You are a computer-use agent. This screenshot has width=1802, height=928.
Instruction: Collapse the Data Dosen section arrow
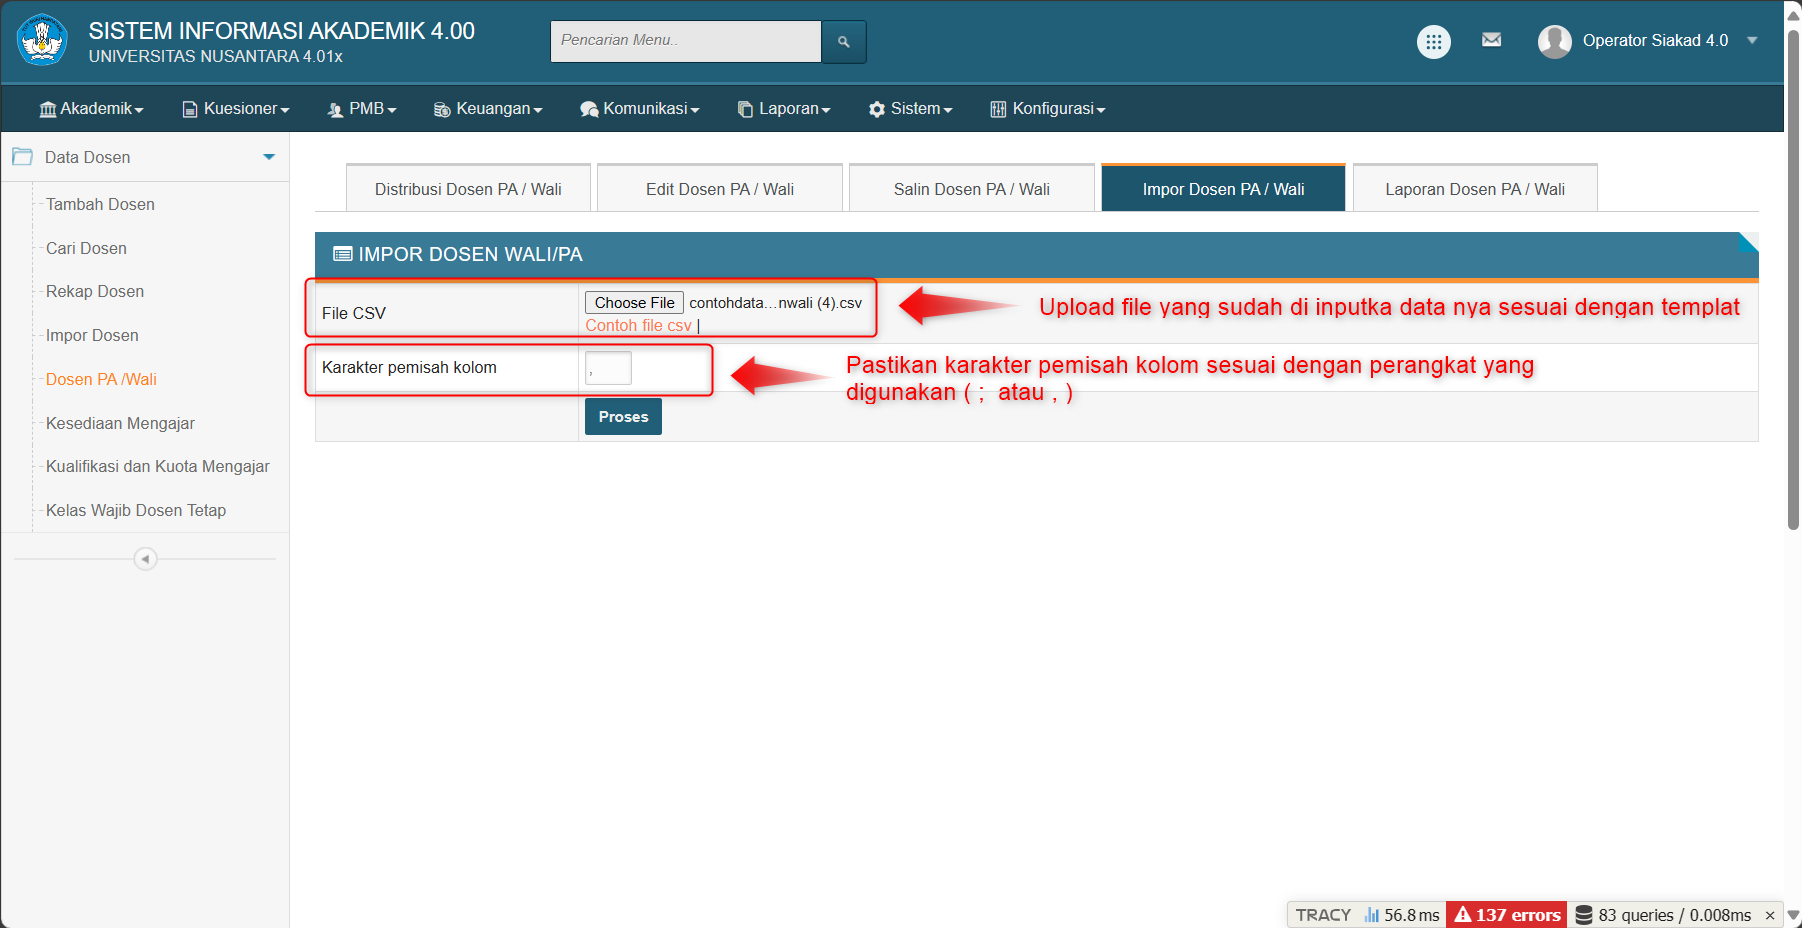point(268,157)
